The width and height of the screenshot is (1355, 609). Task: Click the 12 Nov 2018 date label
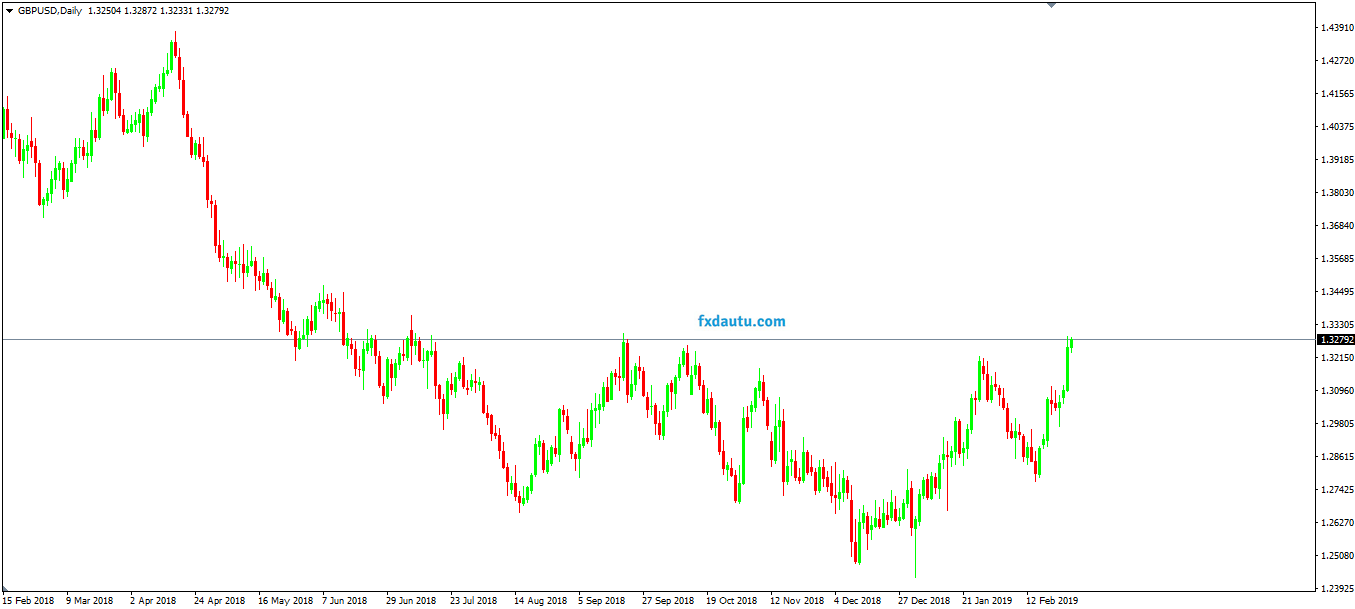[x=796, y=601]
